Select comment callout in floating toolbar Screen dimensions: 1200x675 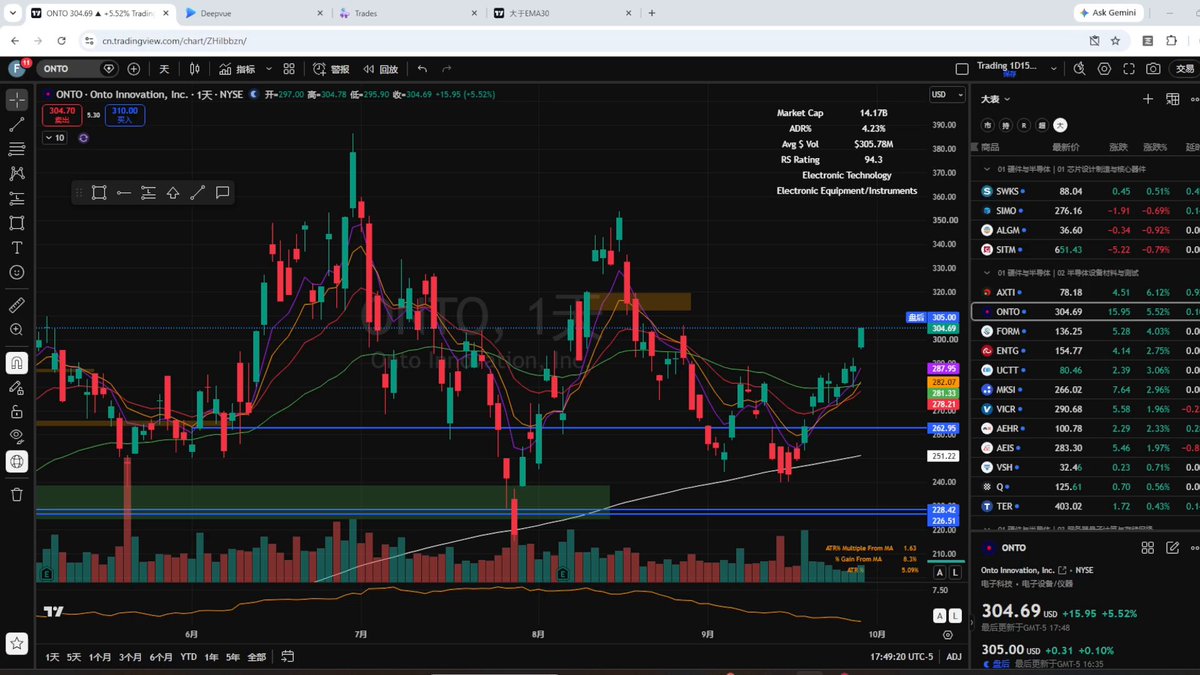point(222,192)
